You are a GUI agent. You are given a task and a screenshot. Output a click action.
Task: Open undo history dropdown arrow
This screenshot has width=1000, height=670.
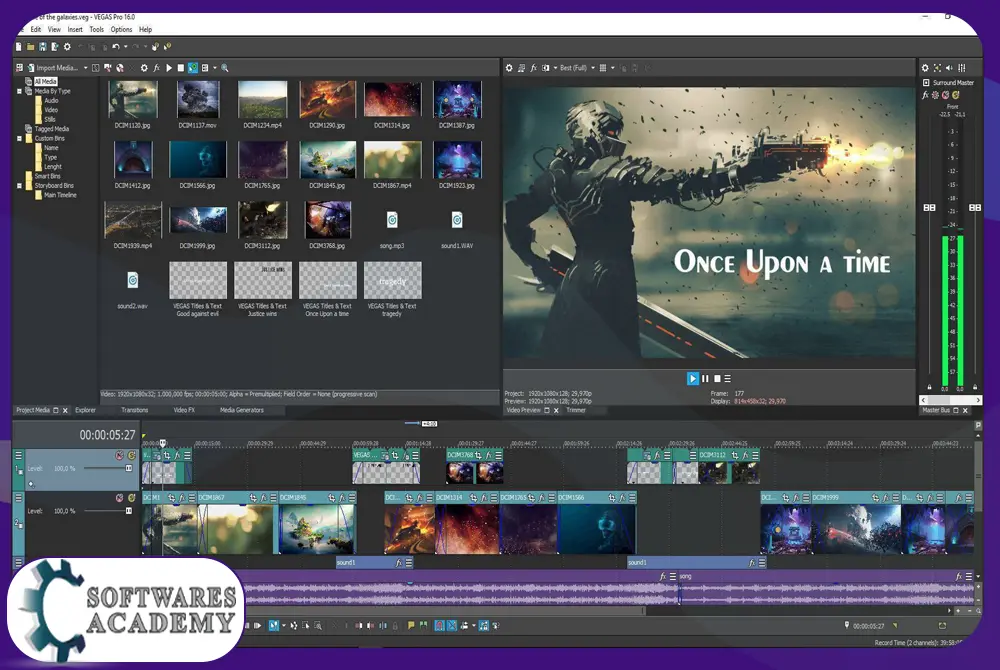125,47
